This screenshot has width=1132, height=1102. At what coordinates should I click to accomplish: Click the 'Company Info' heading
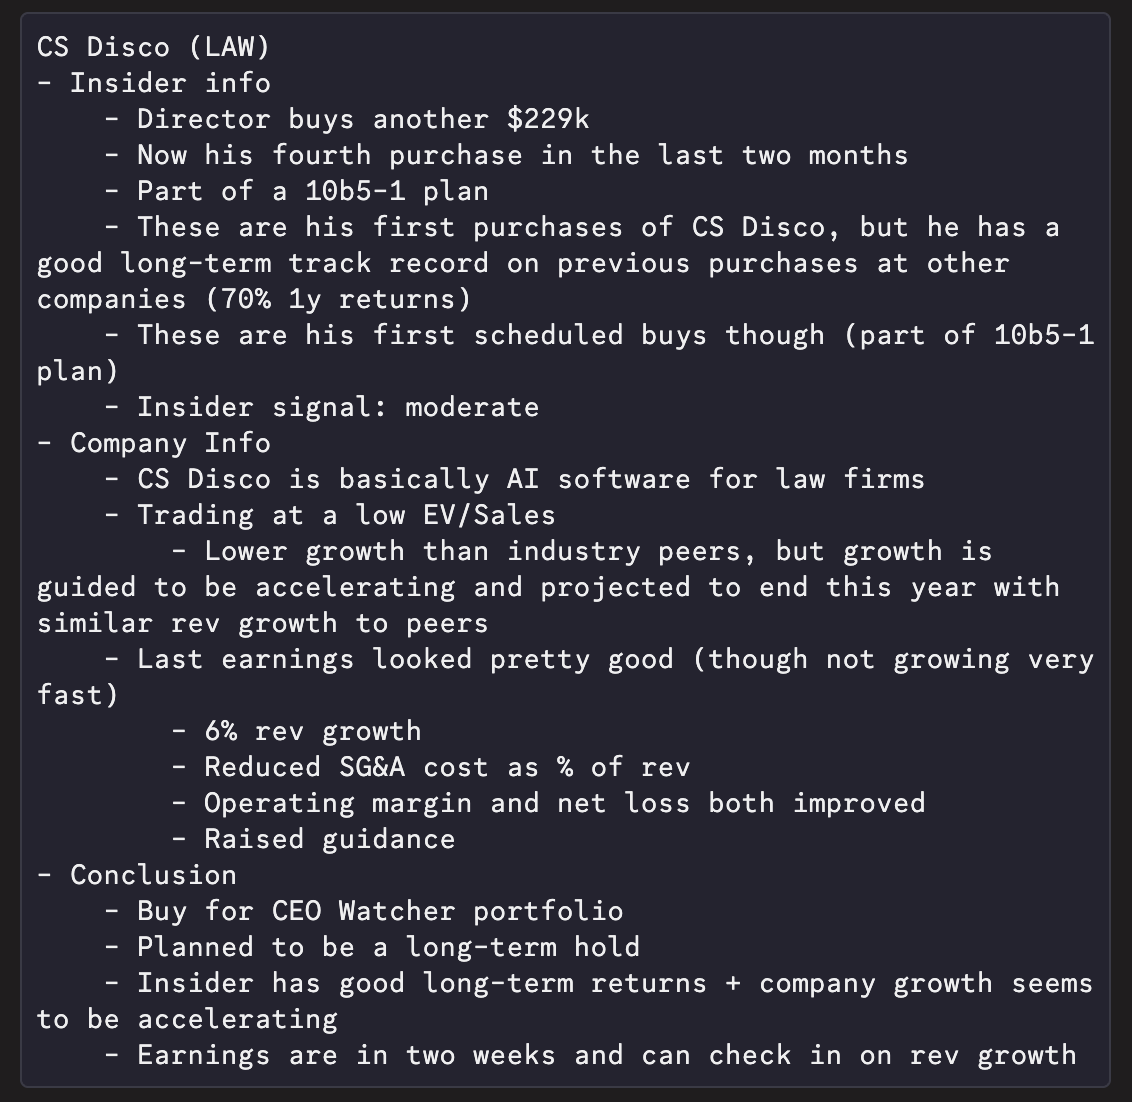click(170, 443)
